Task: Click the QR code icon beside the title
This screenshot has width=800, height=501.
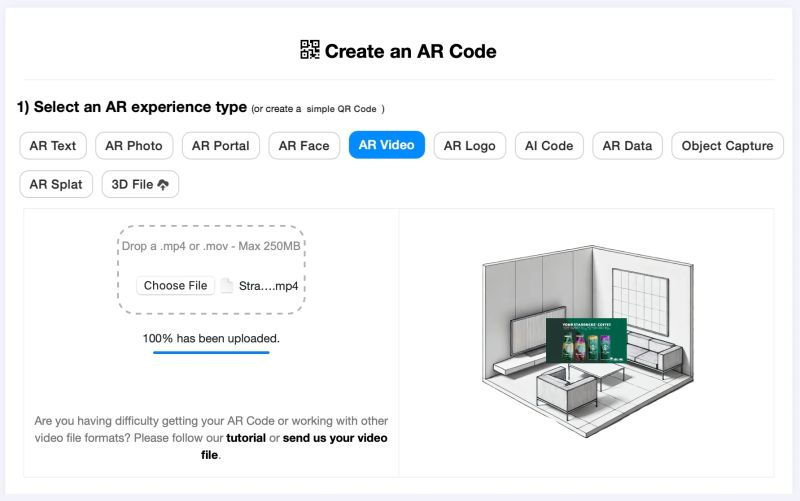Action: point(310,50)
